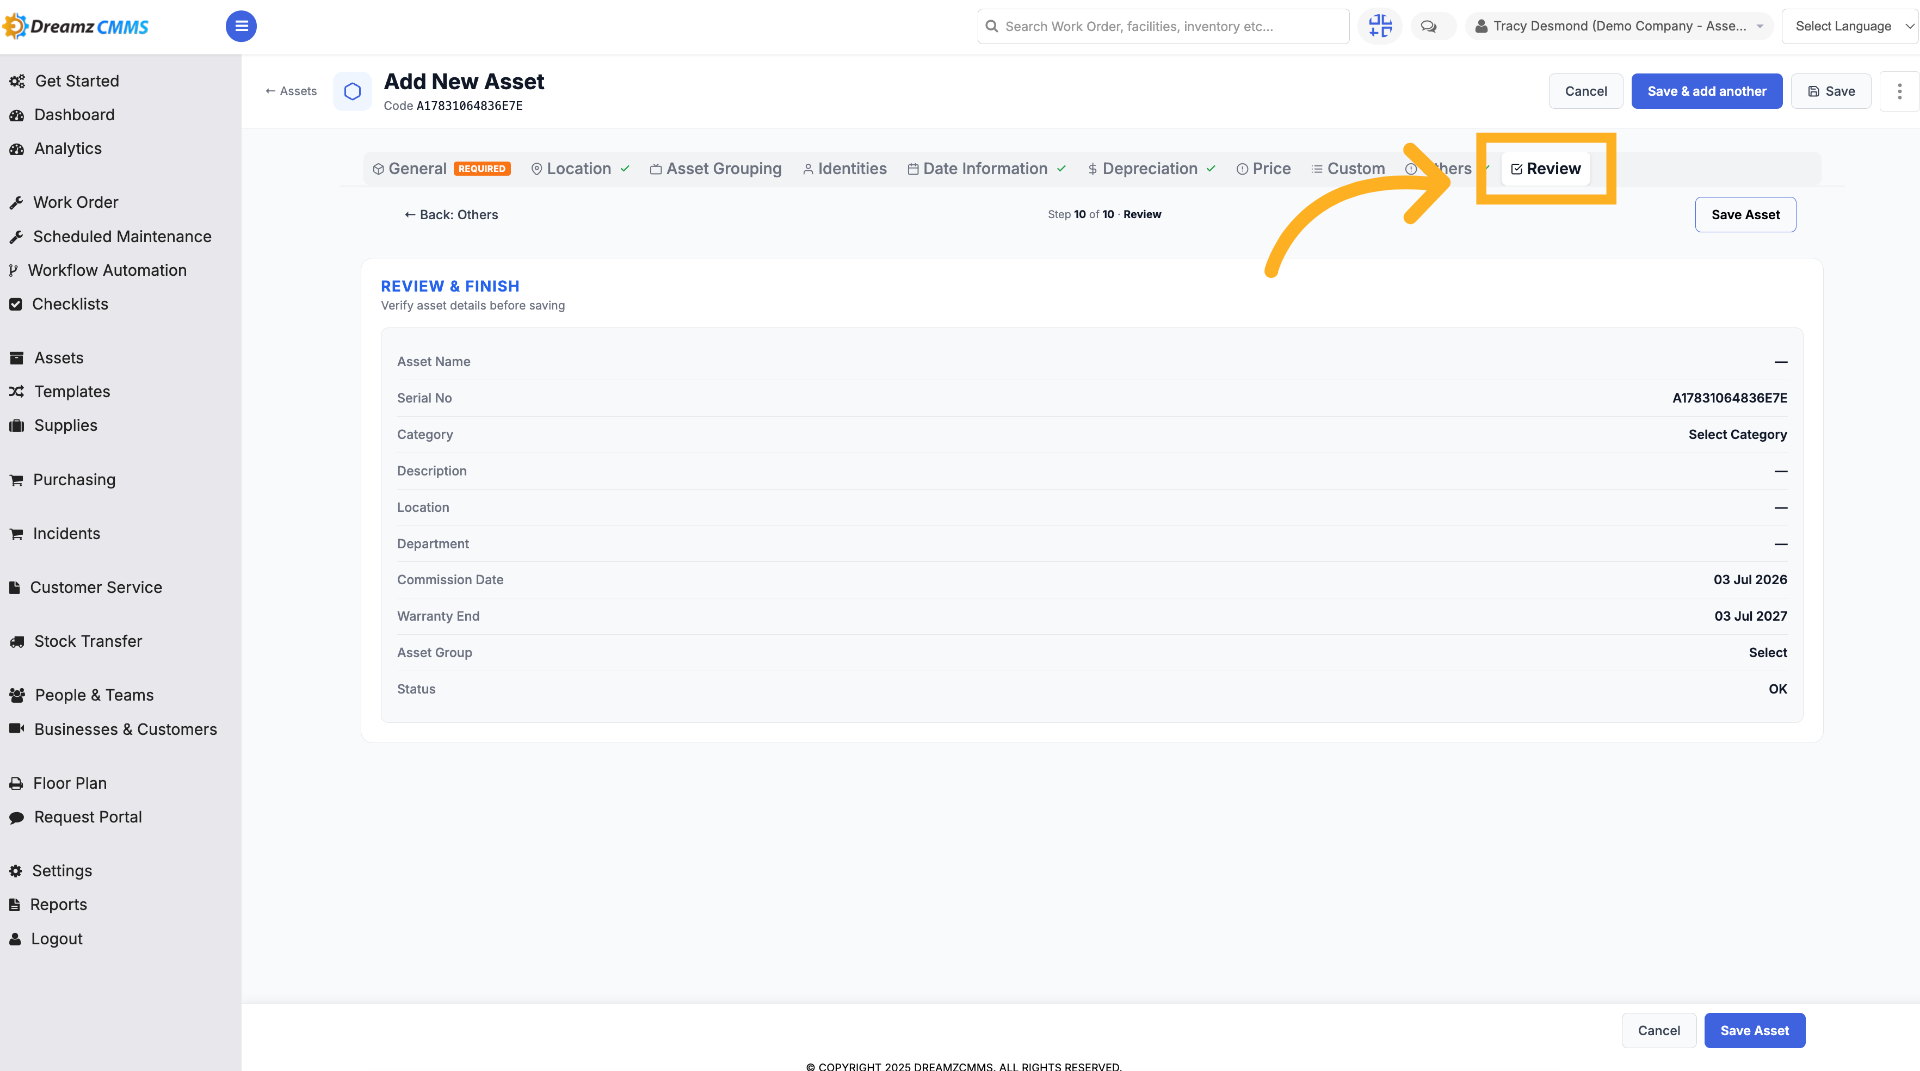The height and width of the screenshot is (1071, 1920).
Task: Open Floor Plan in the sidebar
Action: (x=57, y=784)
